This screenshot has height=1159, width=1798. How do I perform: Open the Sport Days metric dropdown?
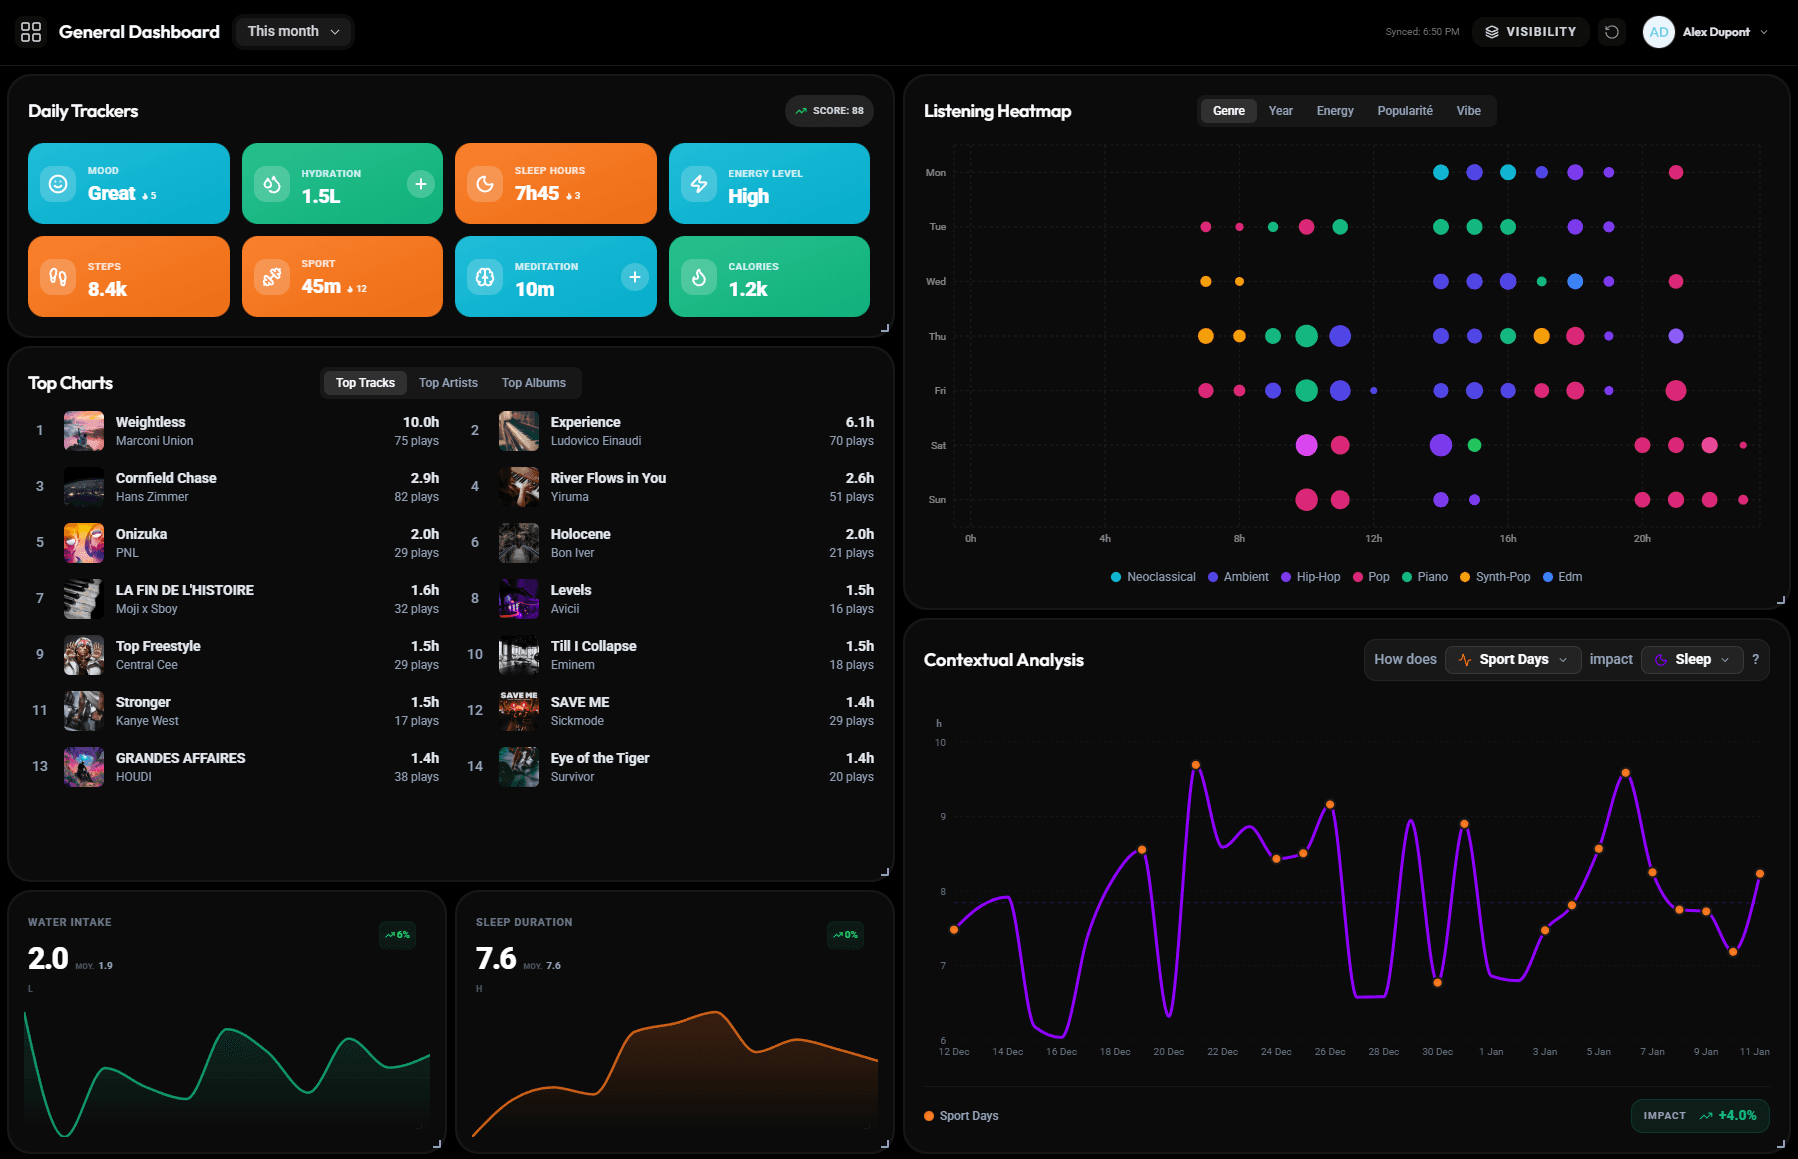1512,659
